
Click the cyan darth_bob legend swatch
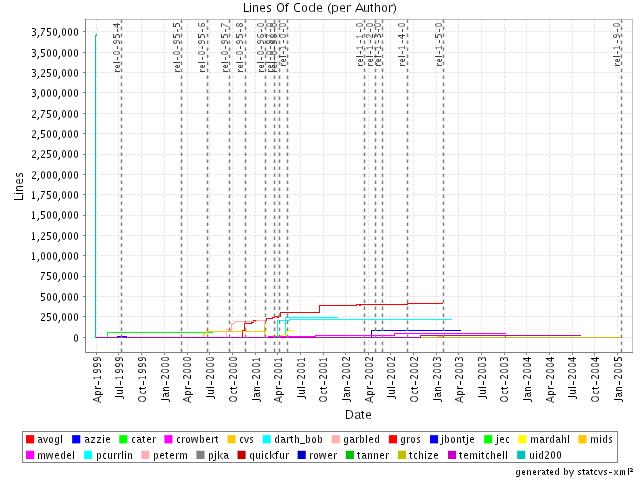[266, 439]
